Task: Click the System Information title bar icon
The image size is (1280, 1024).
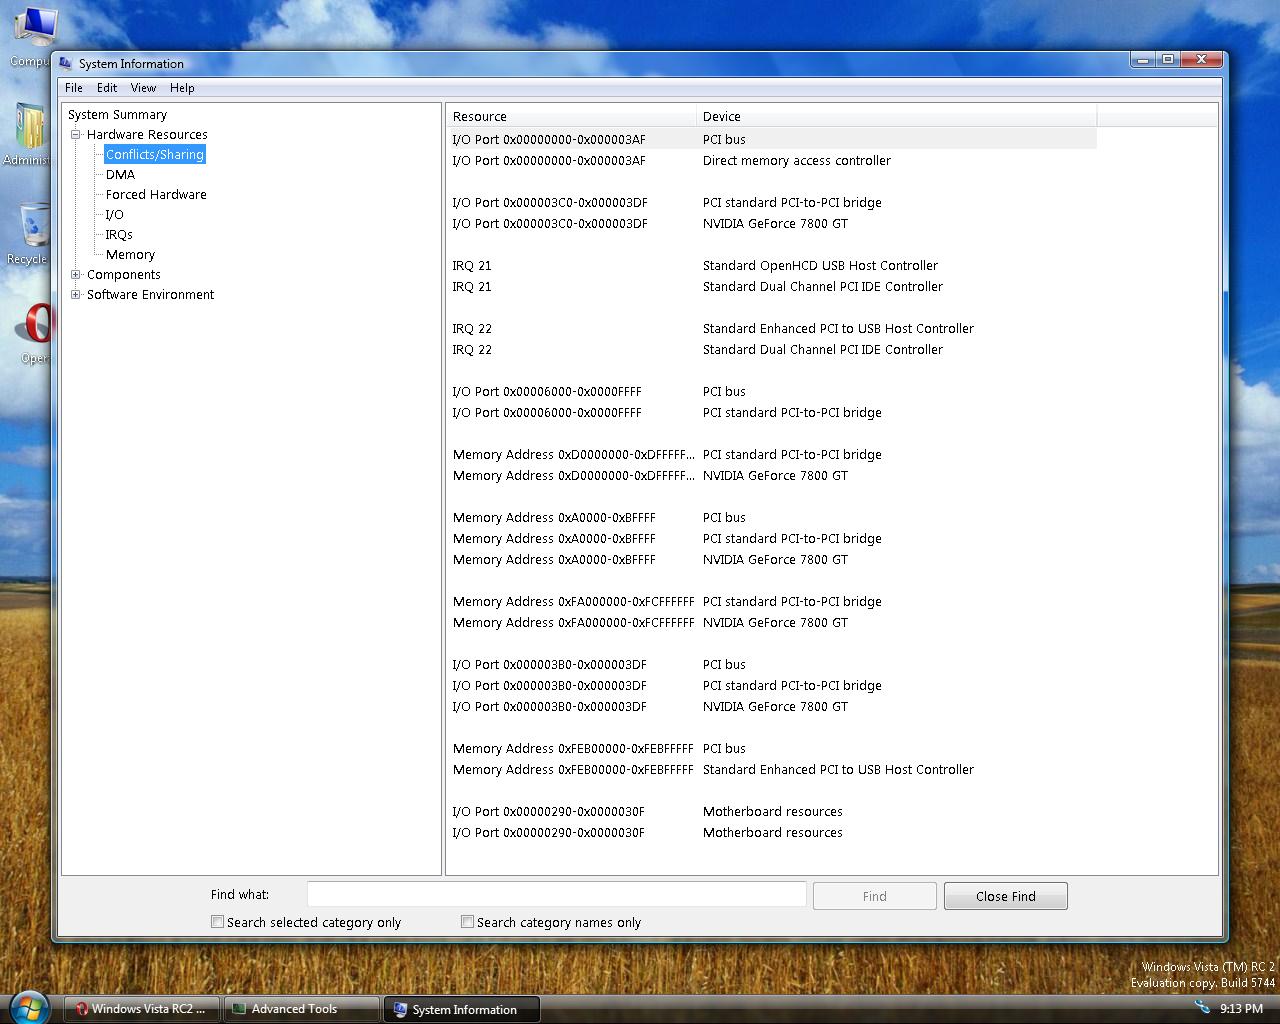Action: [x=66, y=63]
